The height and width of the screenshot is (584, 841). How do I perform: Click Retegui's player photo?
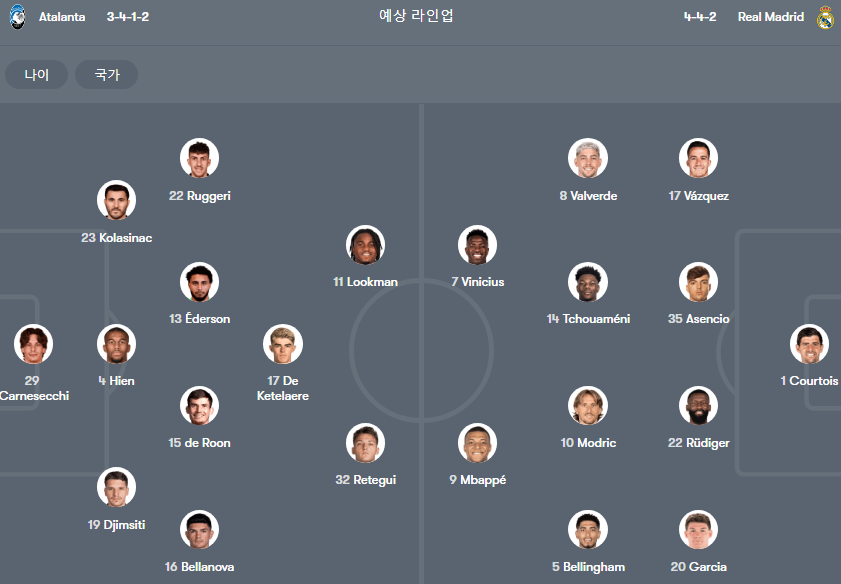[x=366, y=443]
